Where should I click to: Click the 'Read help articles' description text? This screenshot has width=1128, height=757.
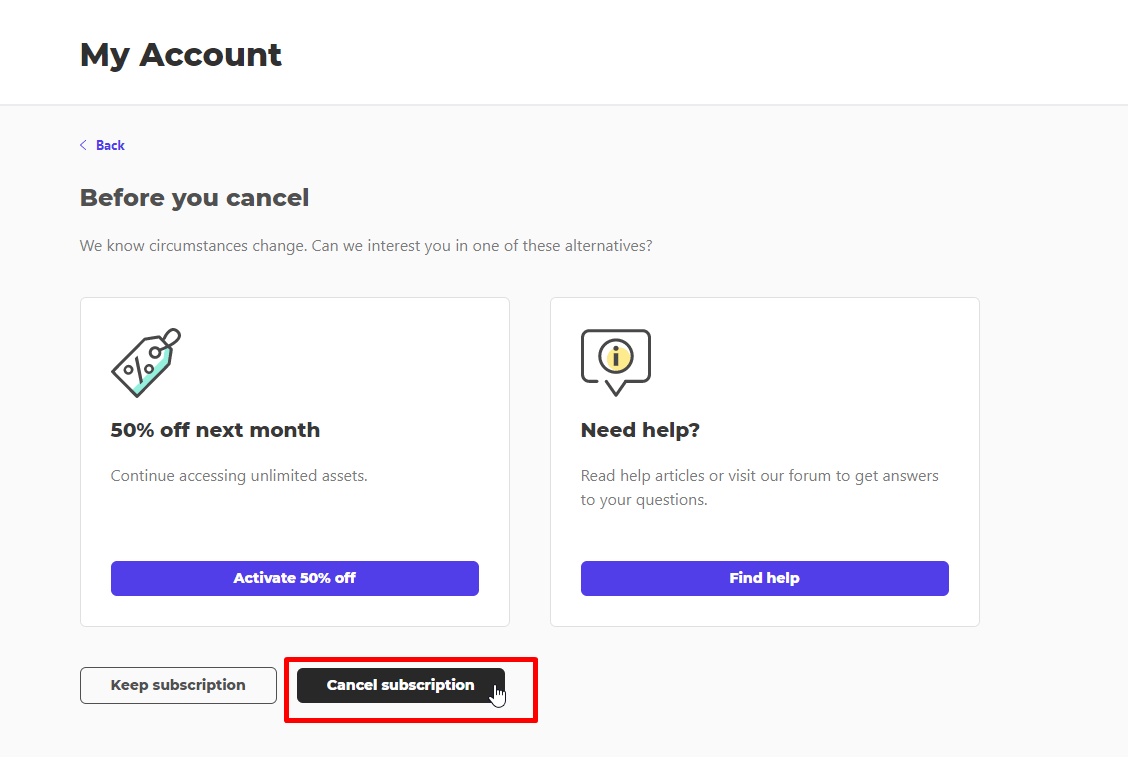pos(759,487)
